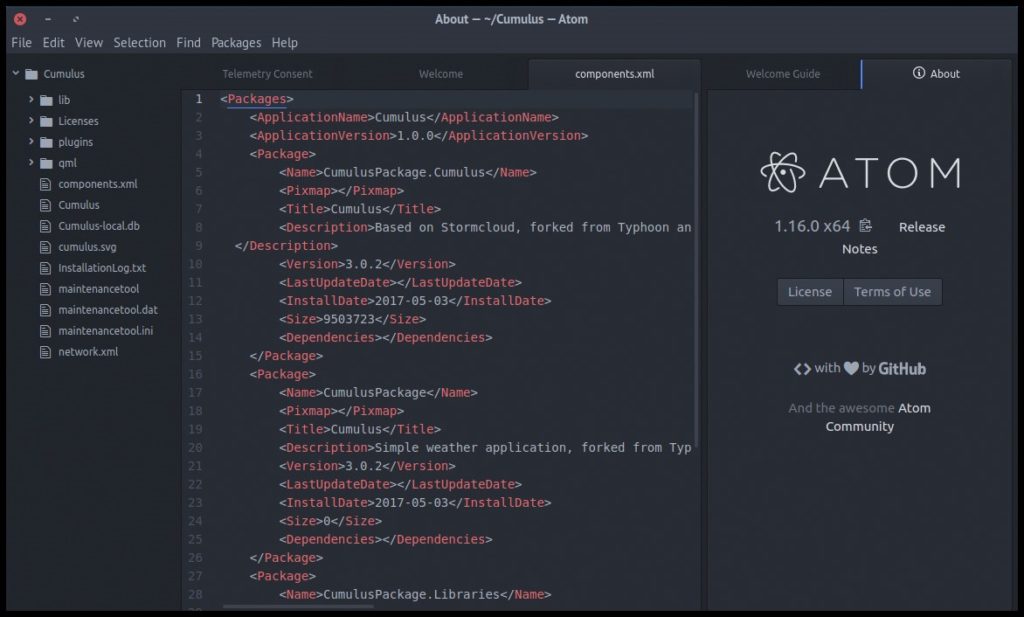Open the Atom Community link
1024x617 pixels.
click(x=878, y=417)
